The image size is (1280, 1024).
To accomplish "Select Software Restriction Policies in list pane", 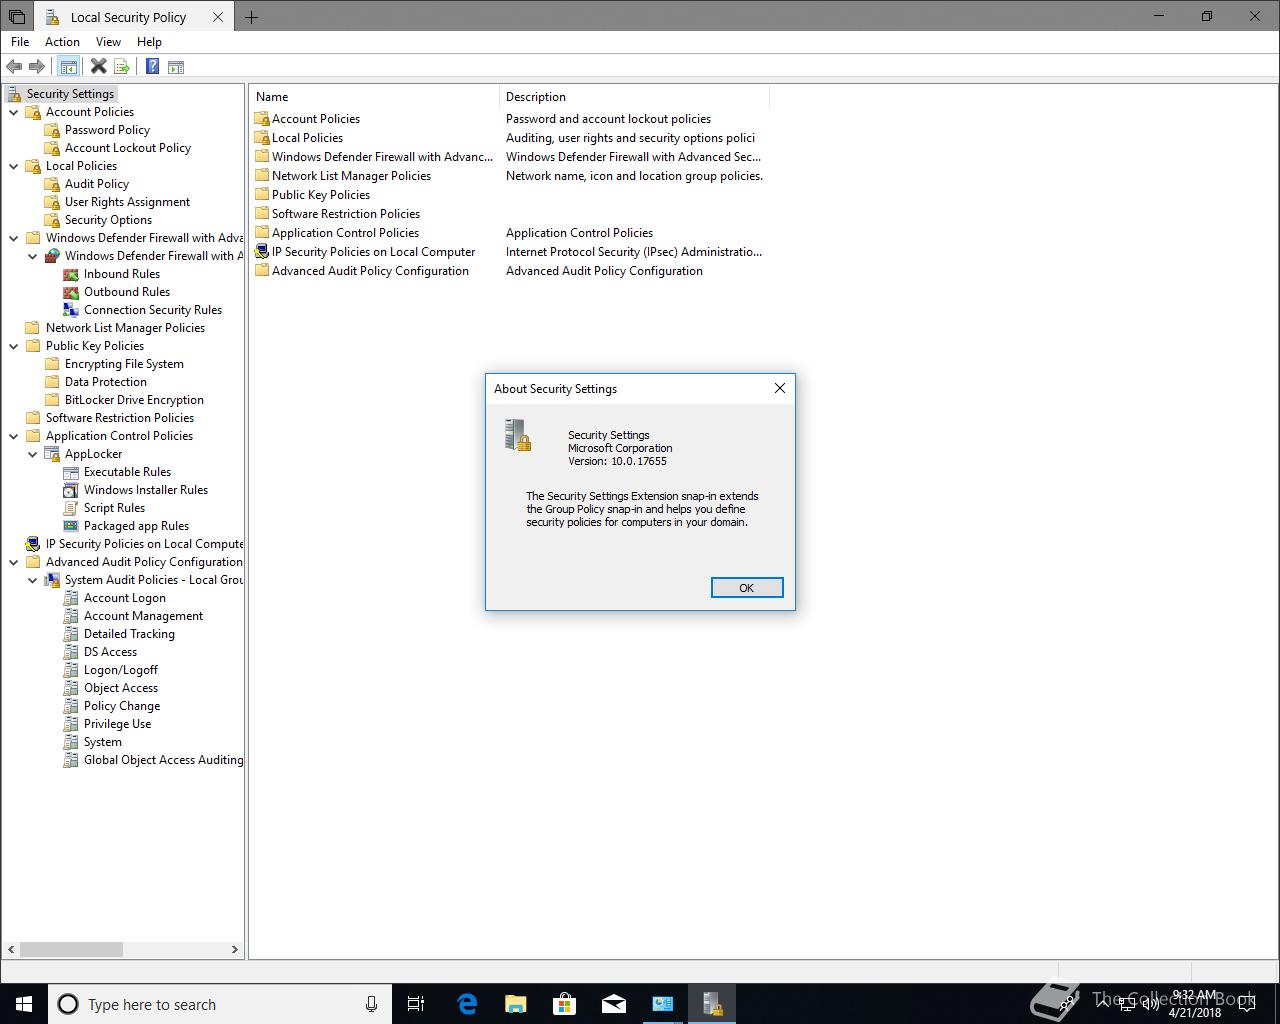I will click(346, 214).
